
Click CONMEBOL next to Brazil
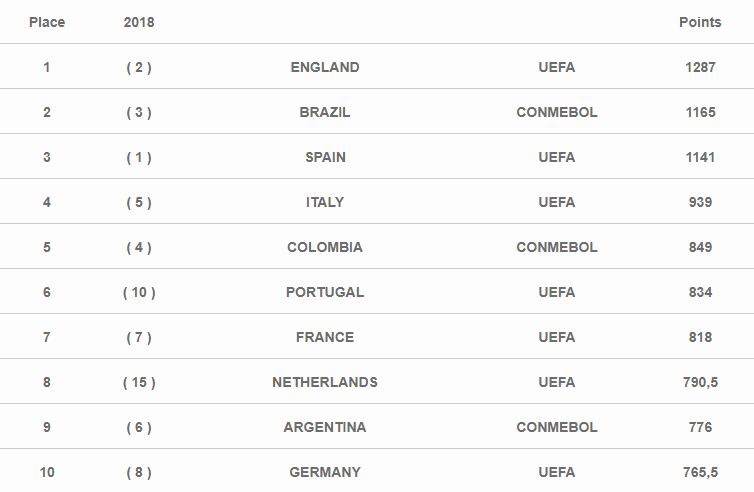click(x=557, y=112)
